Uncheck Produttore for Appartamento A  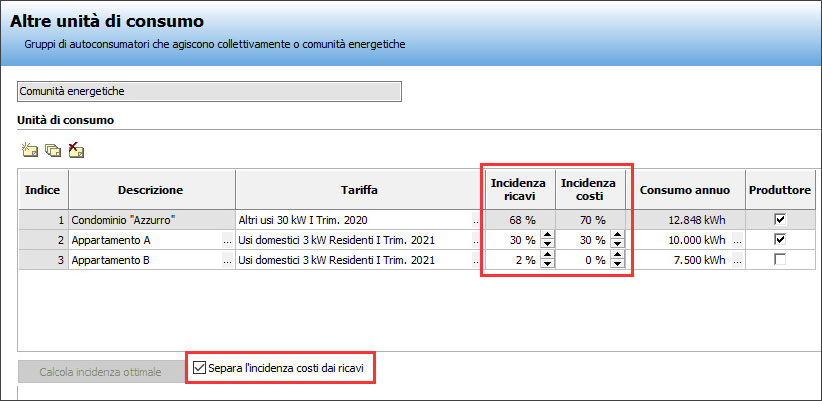[780, 240]
